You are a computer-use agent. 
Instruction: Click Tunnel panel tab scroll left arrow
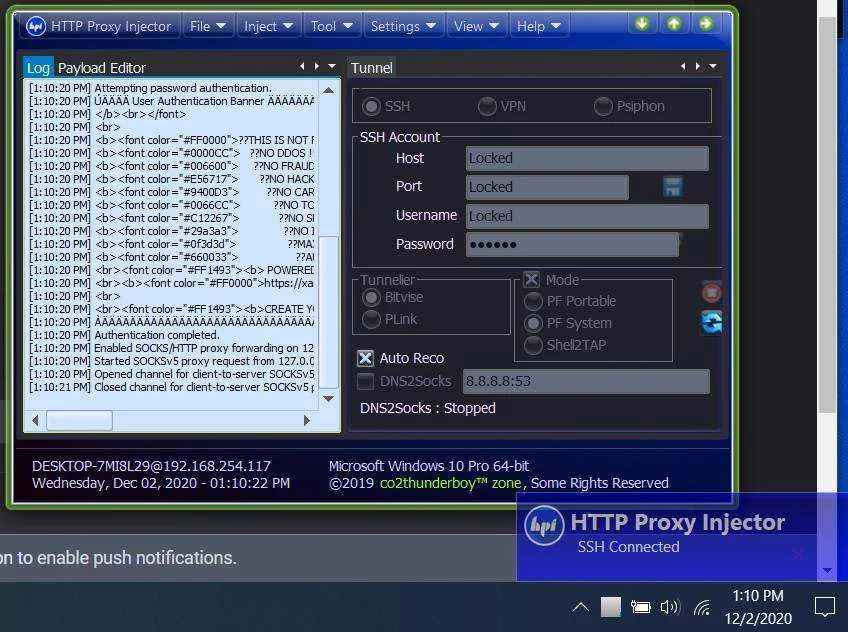point(684,66)
